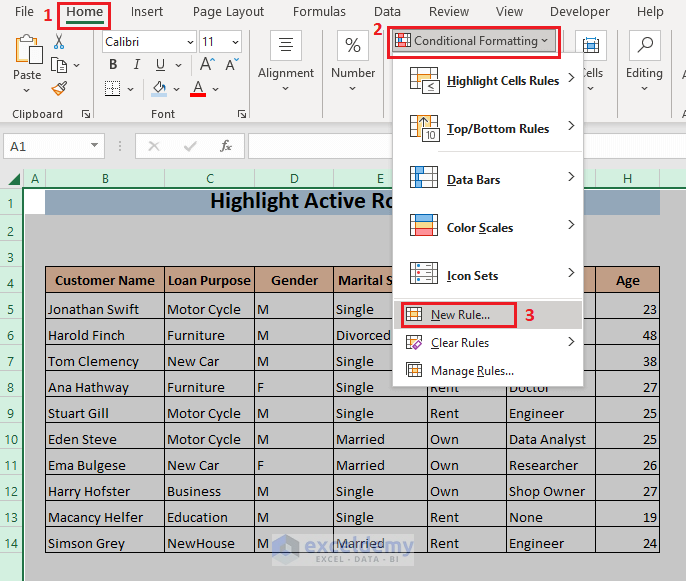Open the Calibri font name dropdown

click(188, 42)
